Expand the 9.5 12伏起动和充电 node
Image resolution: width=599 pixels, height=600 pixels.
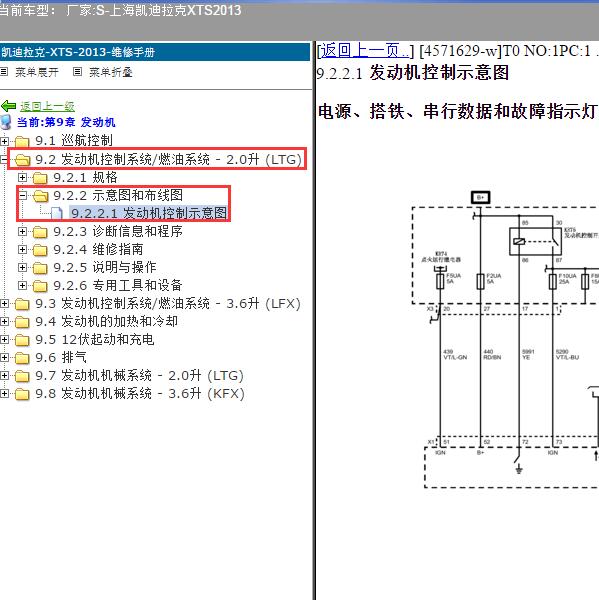(x=4, y=340)
